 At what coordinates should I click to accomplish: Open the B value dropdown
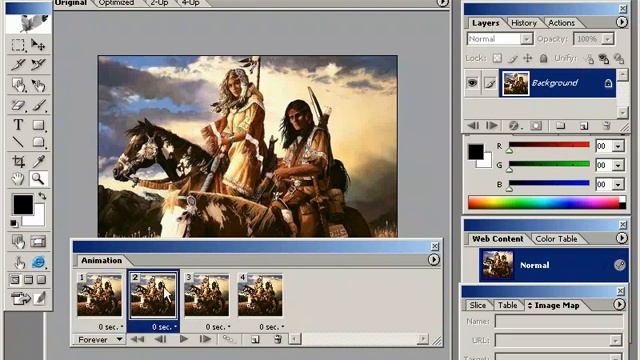(618, 184)
